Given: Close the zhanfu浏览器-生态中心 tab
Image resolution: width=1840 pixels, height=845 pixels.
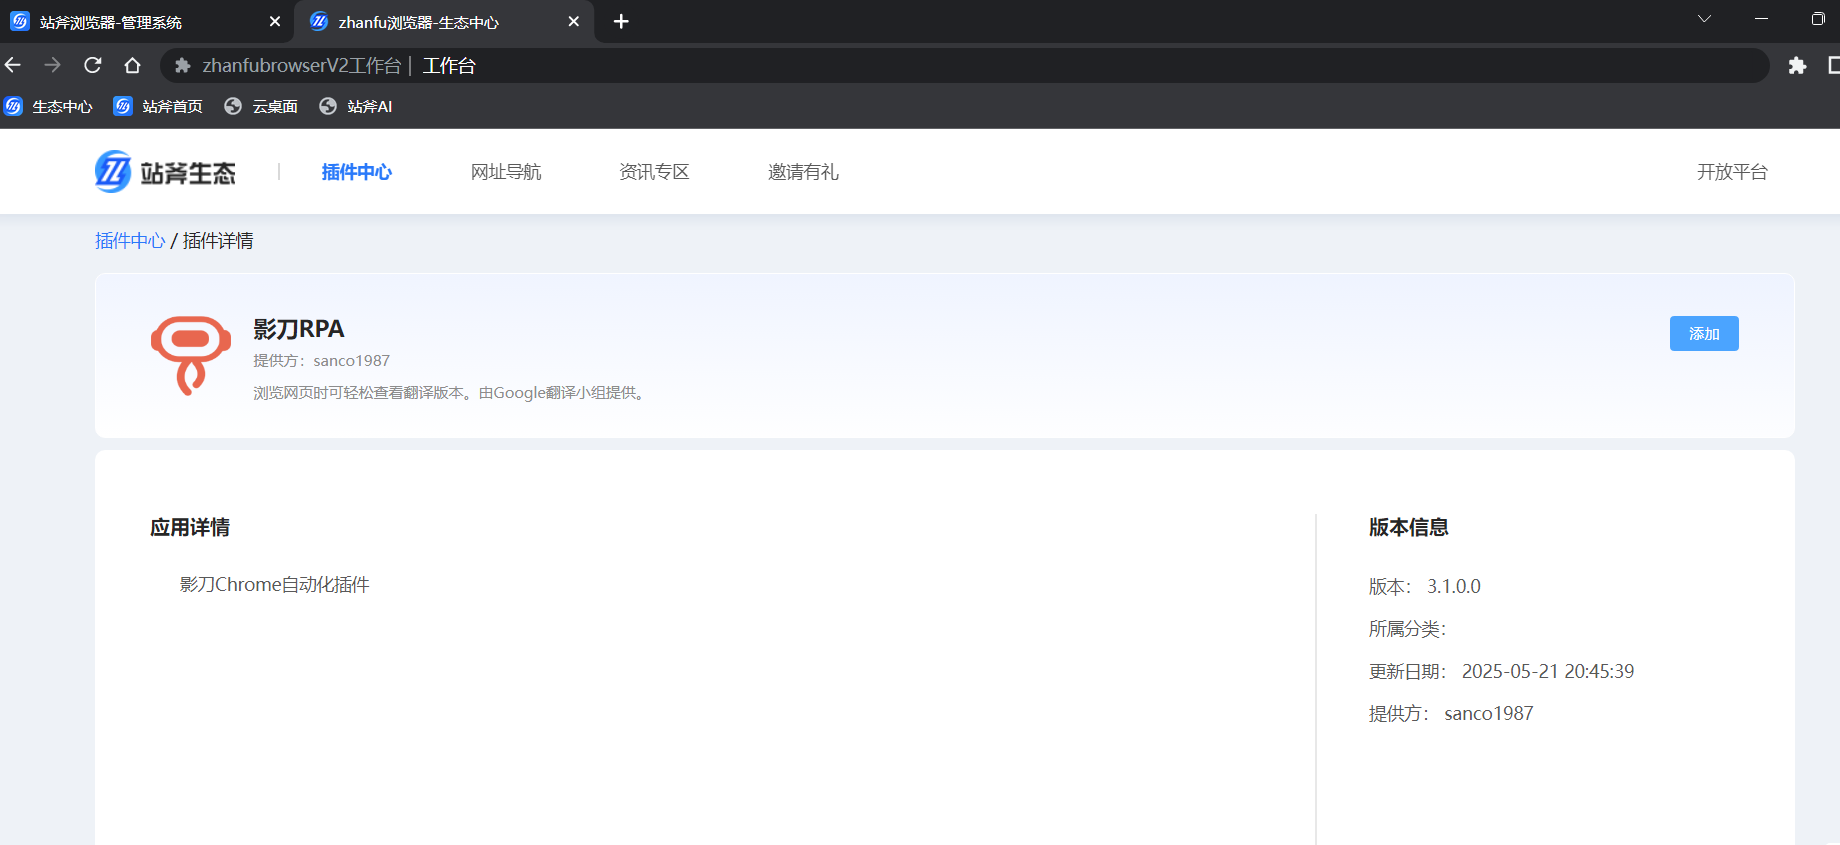Looking at the screenshot, I should pyautogui.click(x=574, y=21).
